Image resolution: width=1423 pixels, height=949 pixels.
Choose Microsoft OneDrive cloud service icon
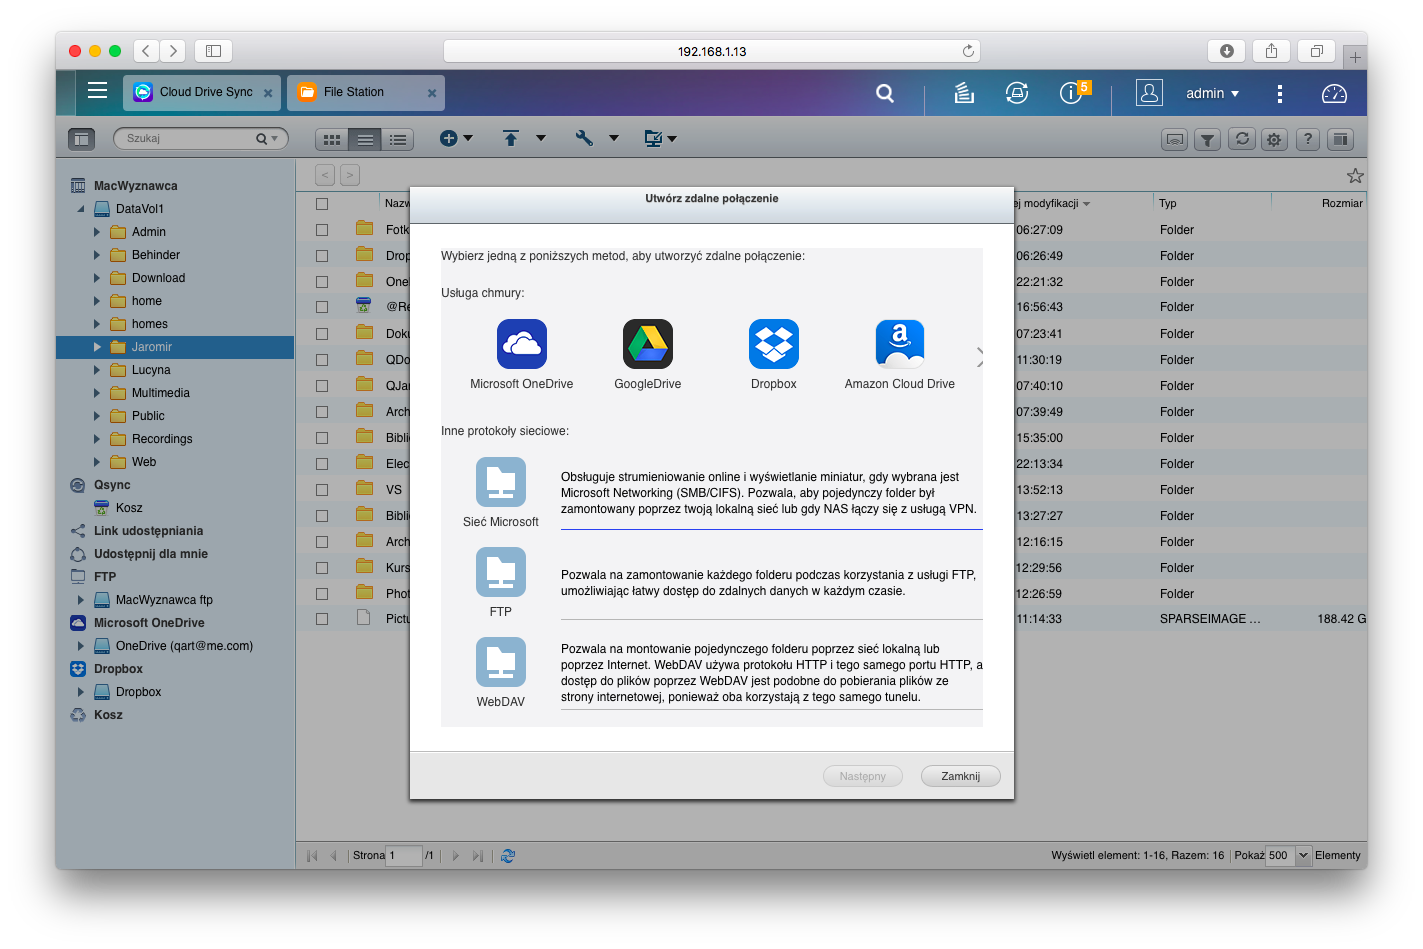pos(522,344)
